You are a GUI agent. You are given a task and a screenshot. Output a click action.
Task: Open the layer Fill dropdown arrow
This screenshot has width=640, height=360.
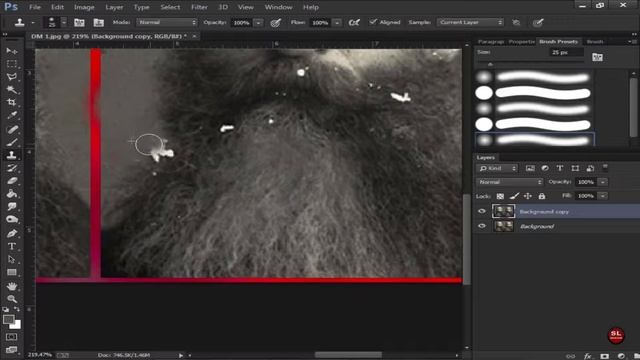603,196
